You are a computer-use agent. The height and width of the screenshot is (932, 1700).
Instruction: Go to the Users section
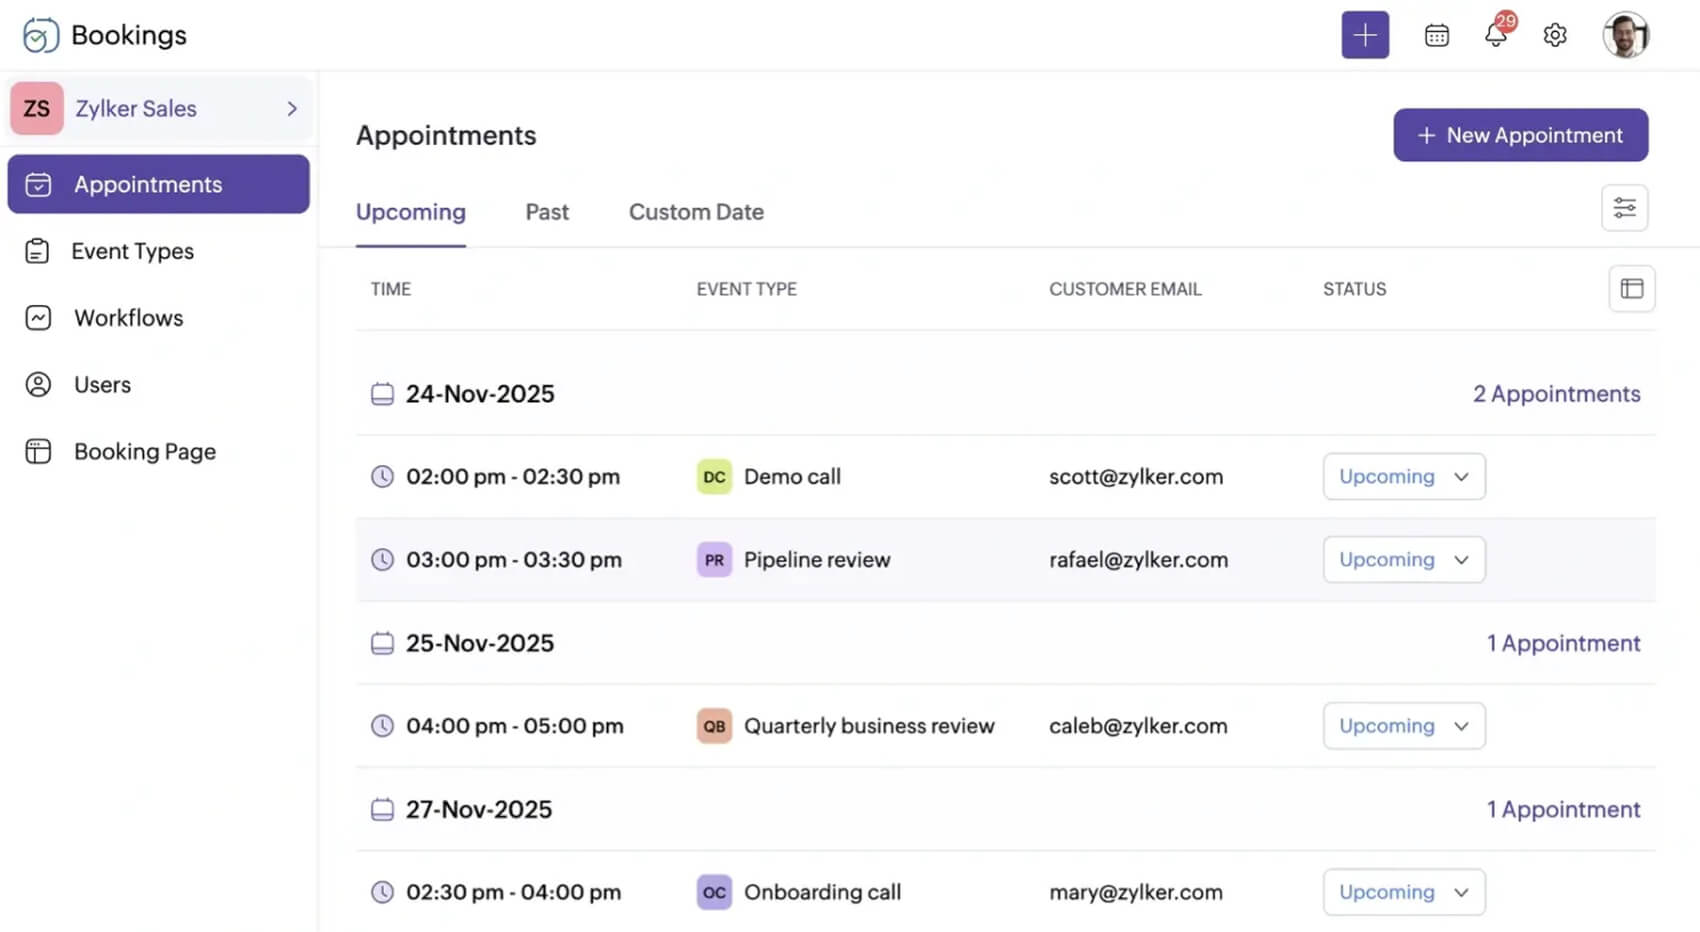click(101, 384)
